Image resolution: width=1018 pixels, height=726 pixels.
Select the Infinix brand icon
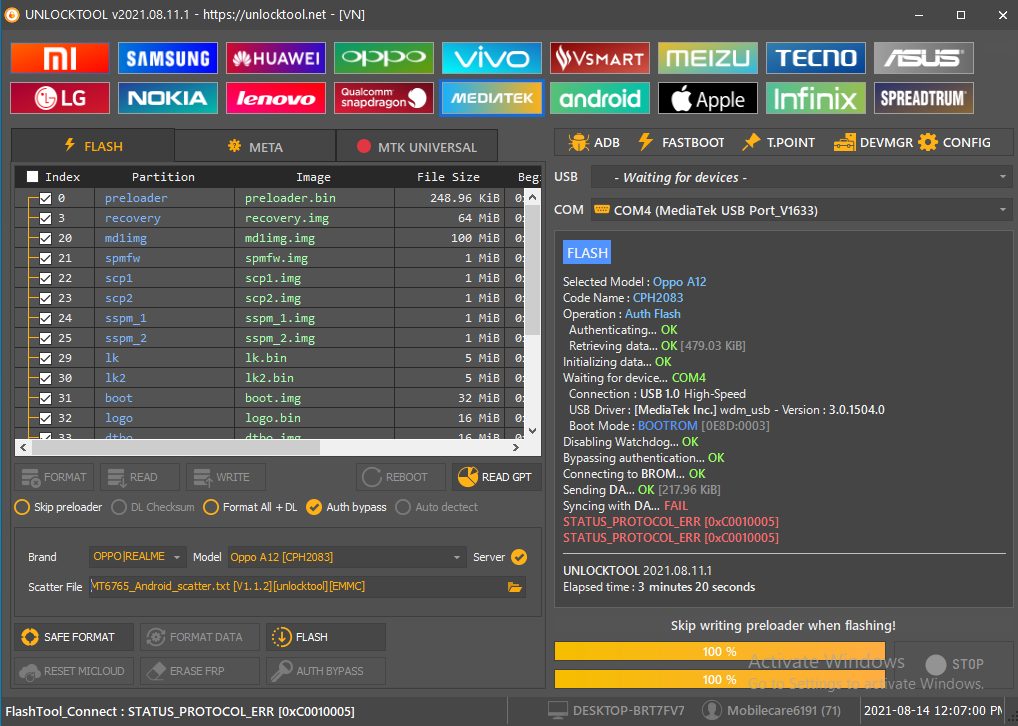coord(815,98)
